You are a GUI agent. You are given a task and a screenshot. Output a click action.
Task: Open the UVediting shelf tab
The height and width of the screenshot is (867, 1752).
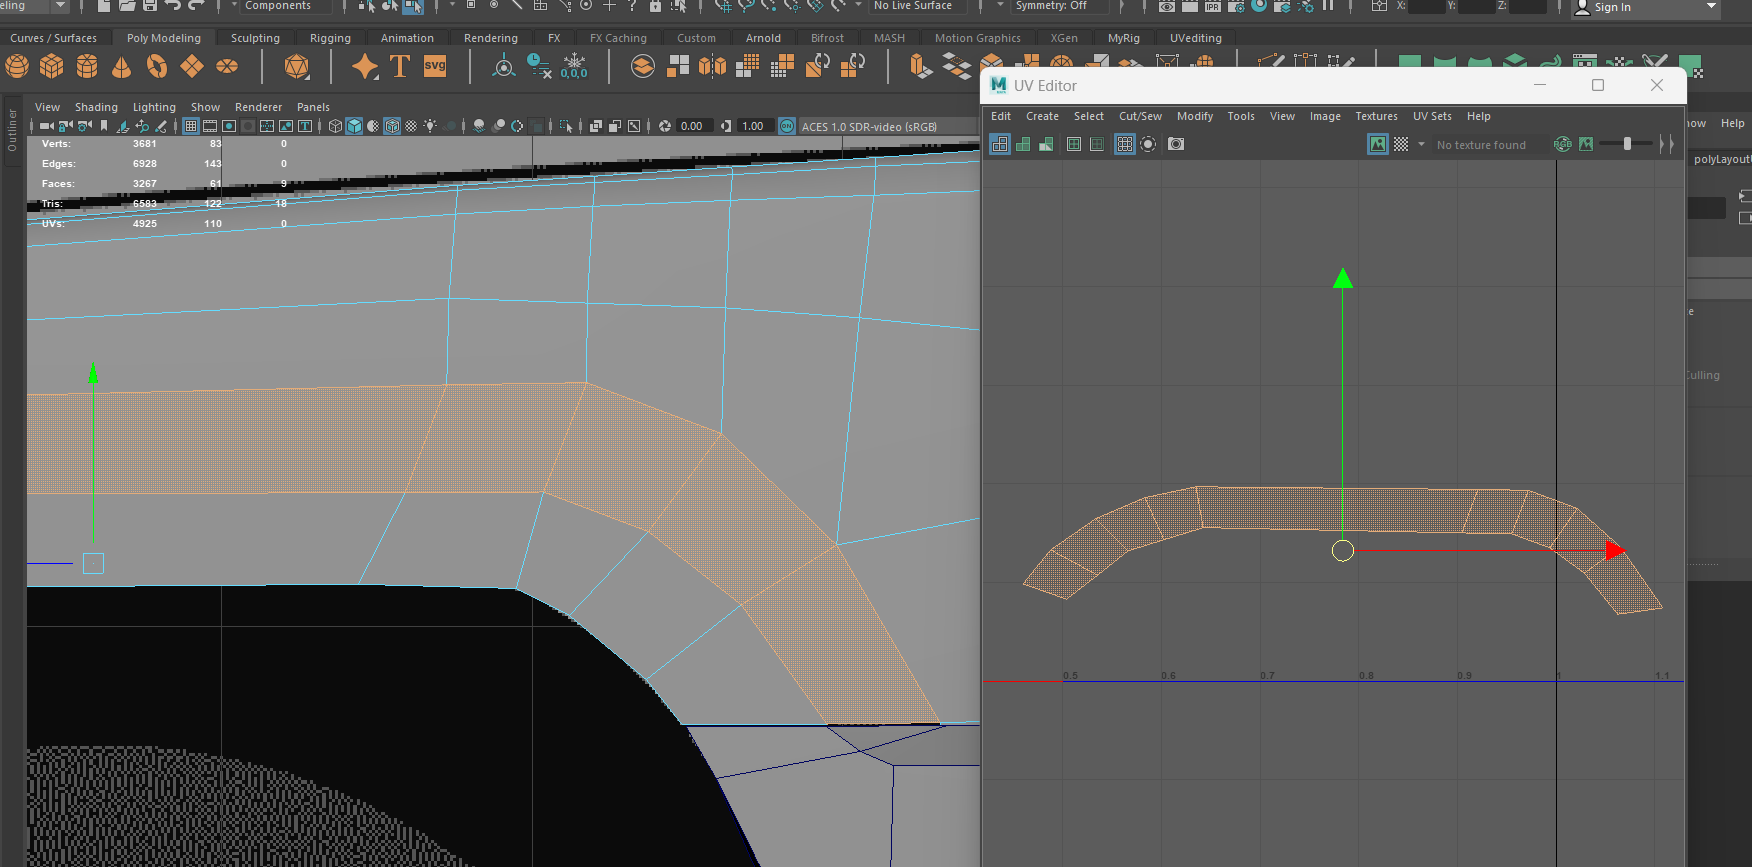click(1195, 38)
